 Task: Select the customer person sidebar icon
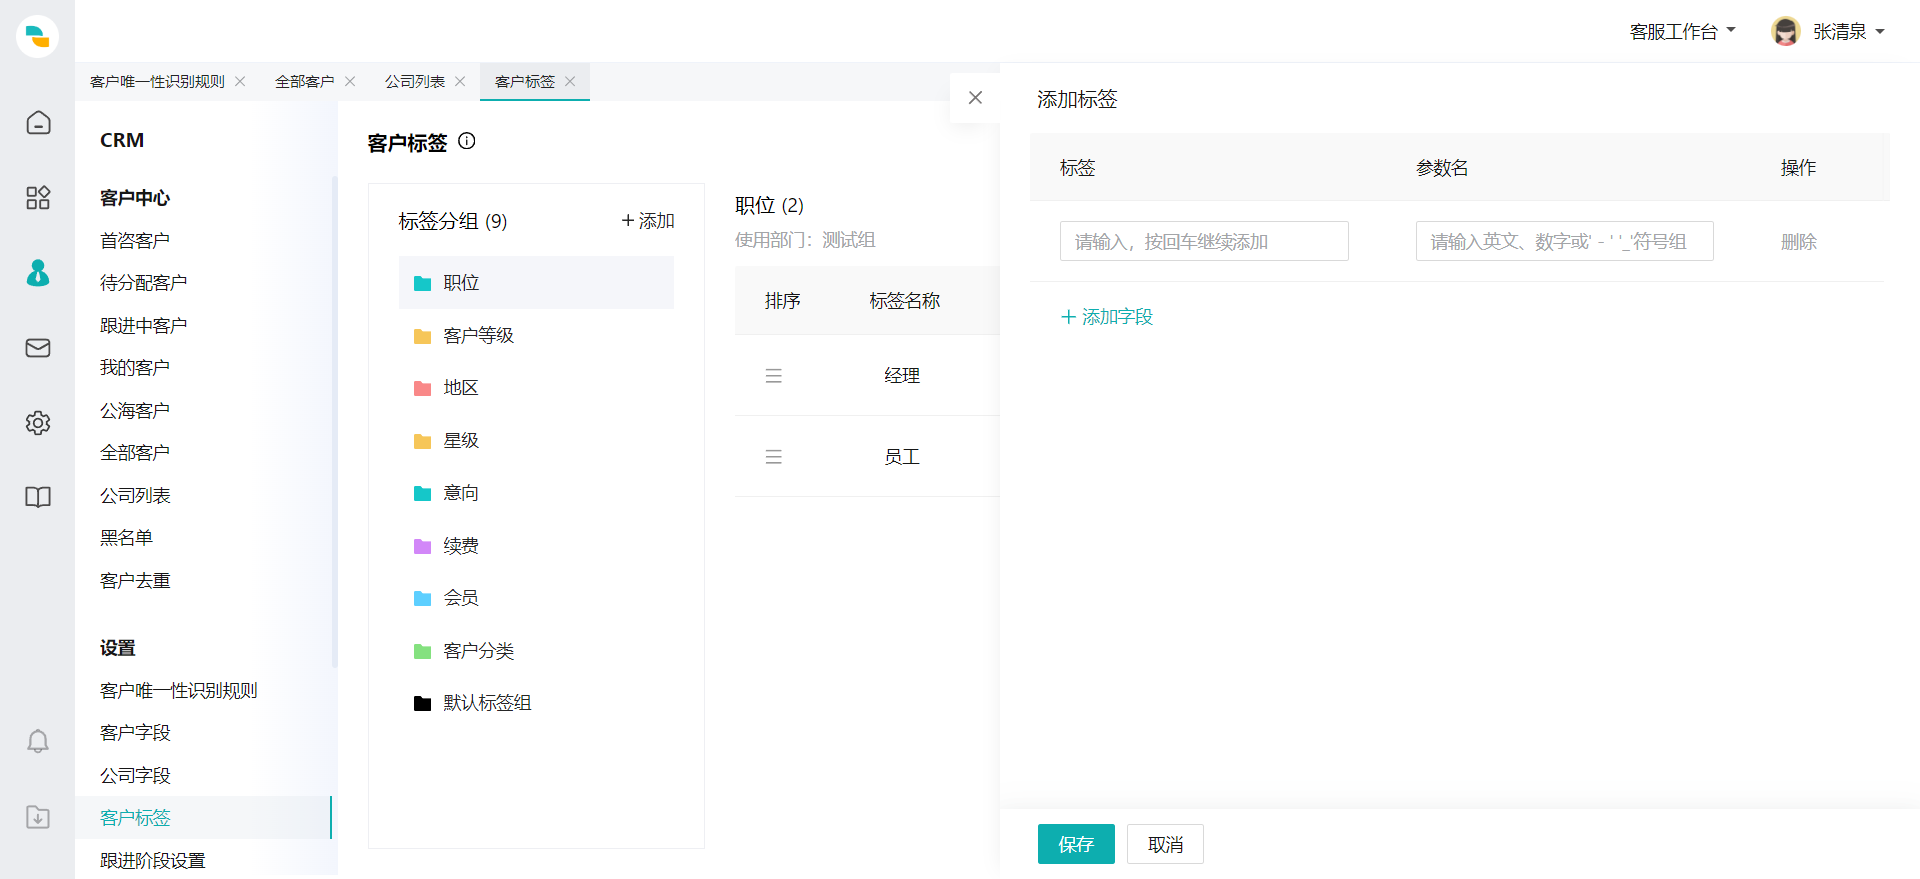(x=38, y=272)
